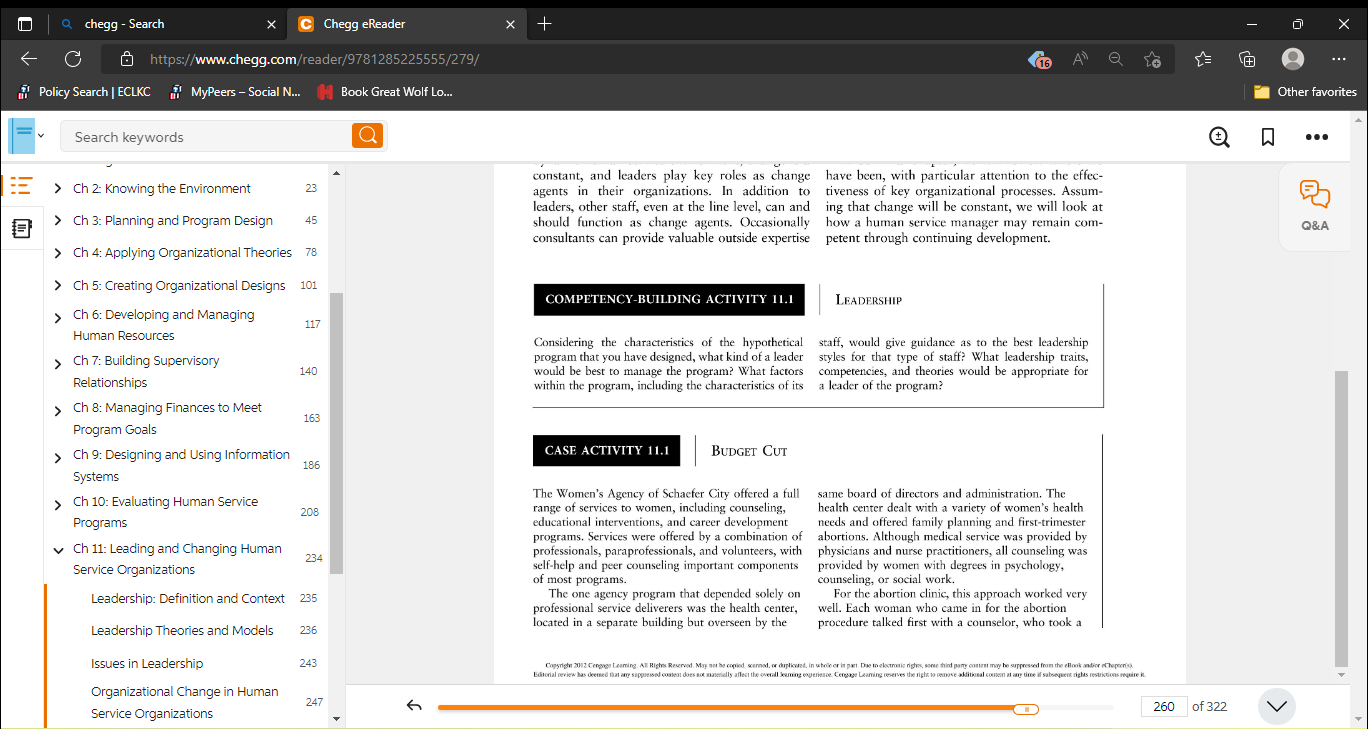1368x729 pixels.
Task: Open Book Great Wolf Lo... bookmark
Action: coord(385,92)
